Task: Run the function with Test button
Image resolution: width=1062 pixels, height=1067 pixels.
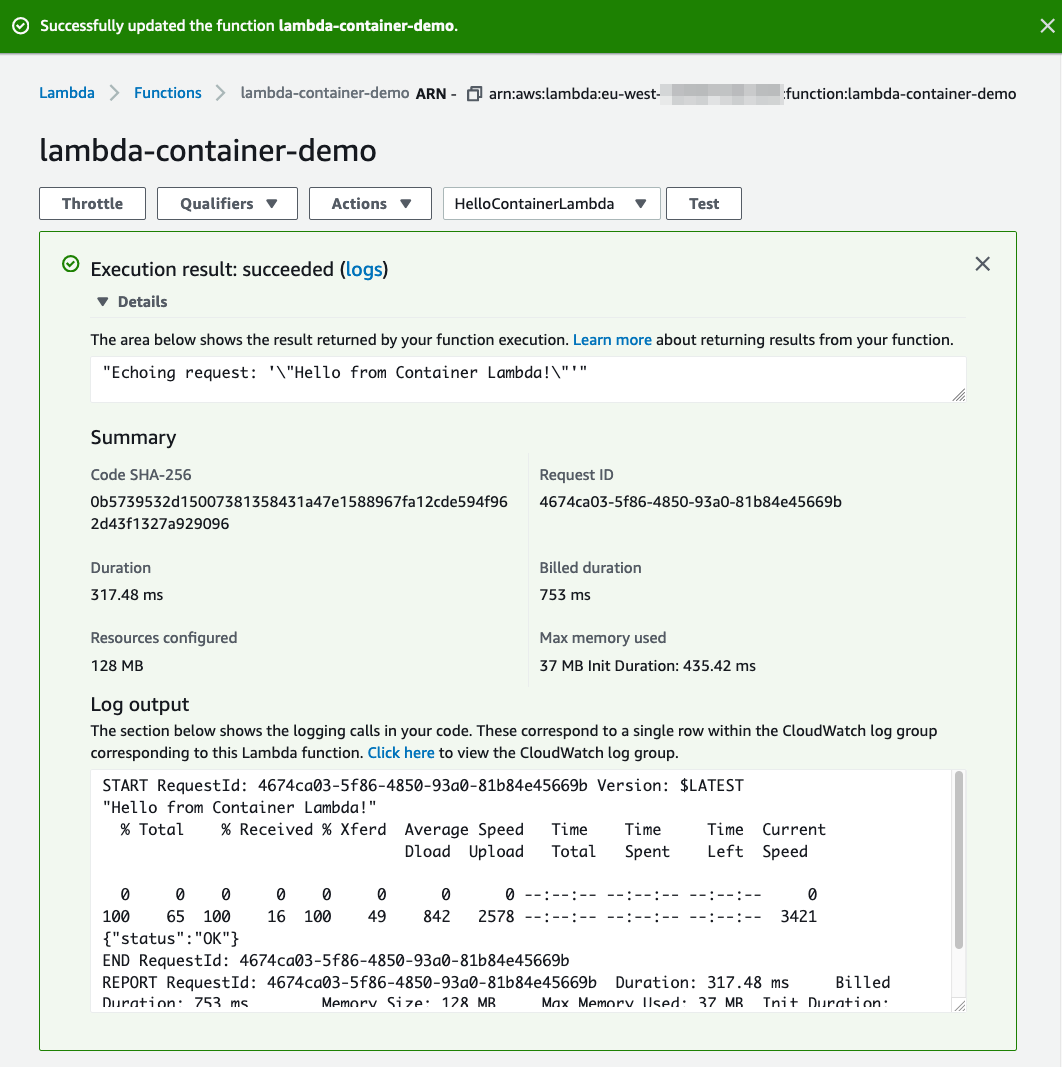Action: click(703, 203)
